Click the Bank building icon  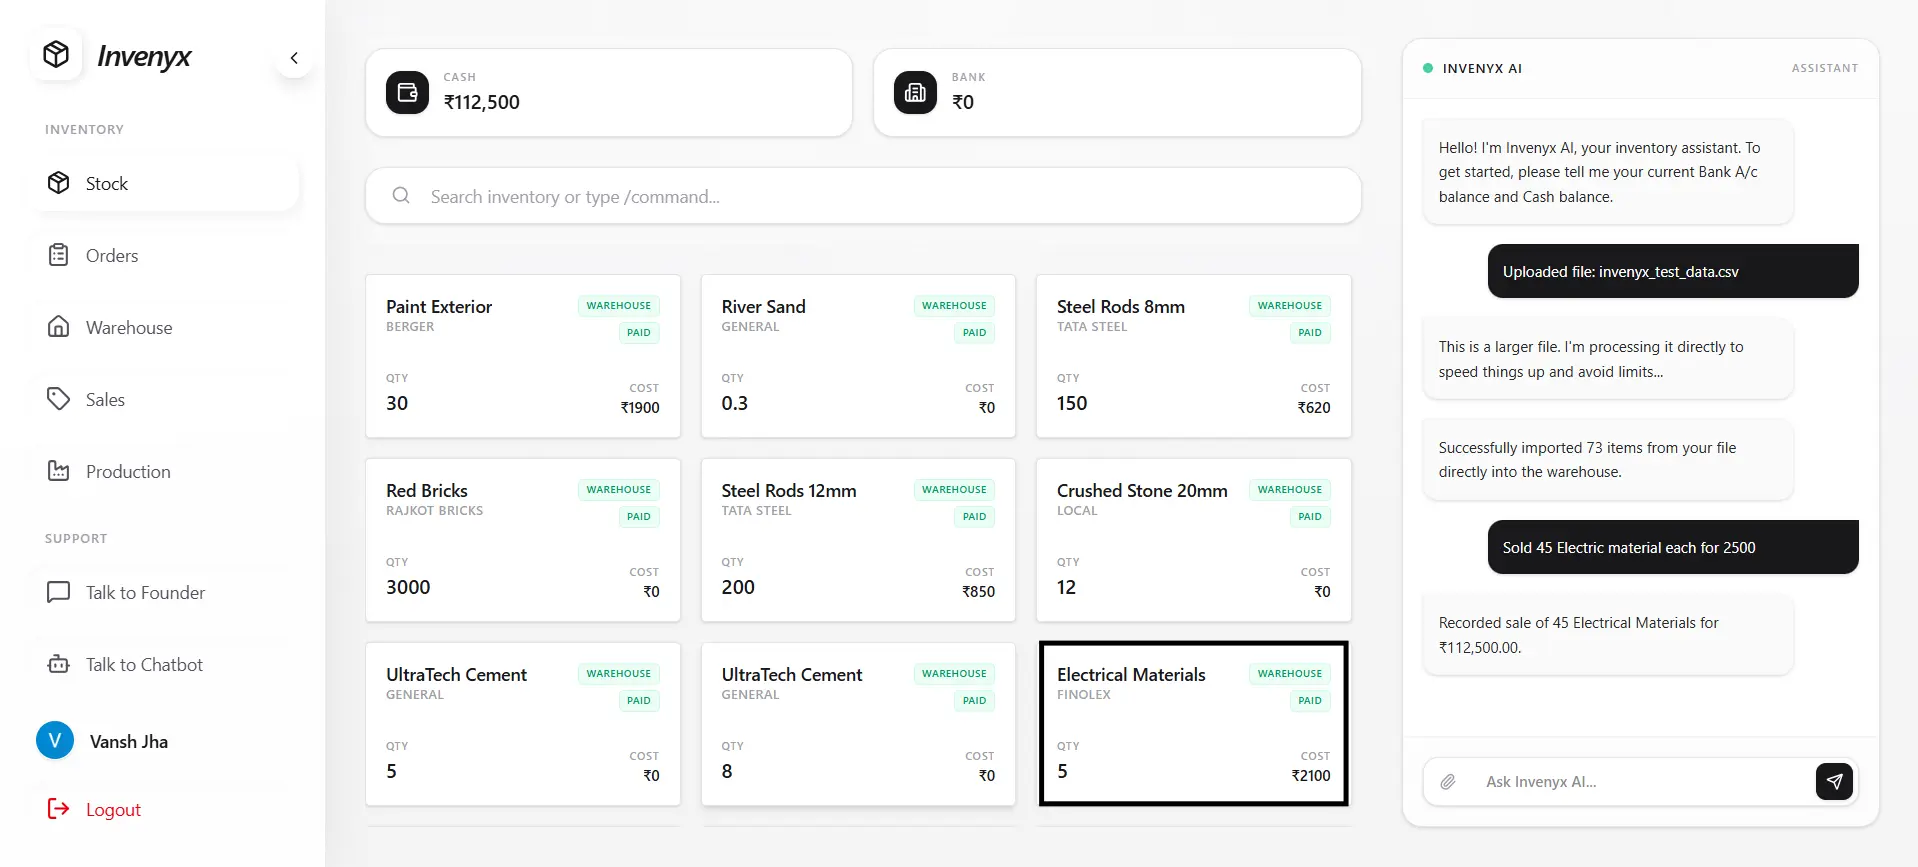coord(915,93)
